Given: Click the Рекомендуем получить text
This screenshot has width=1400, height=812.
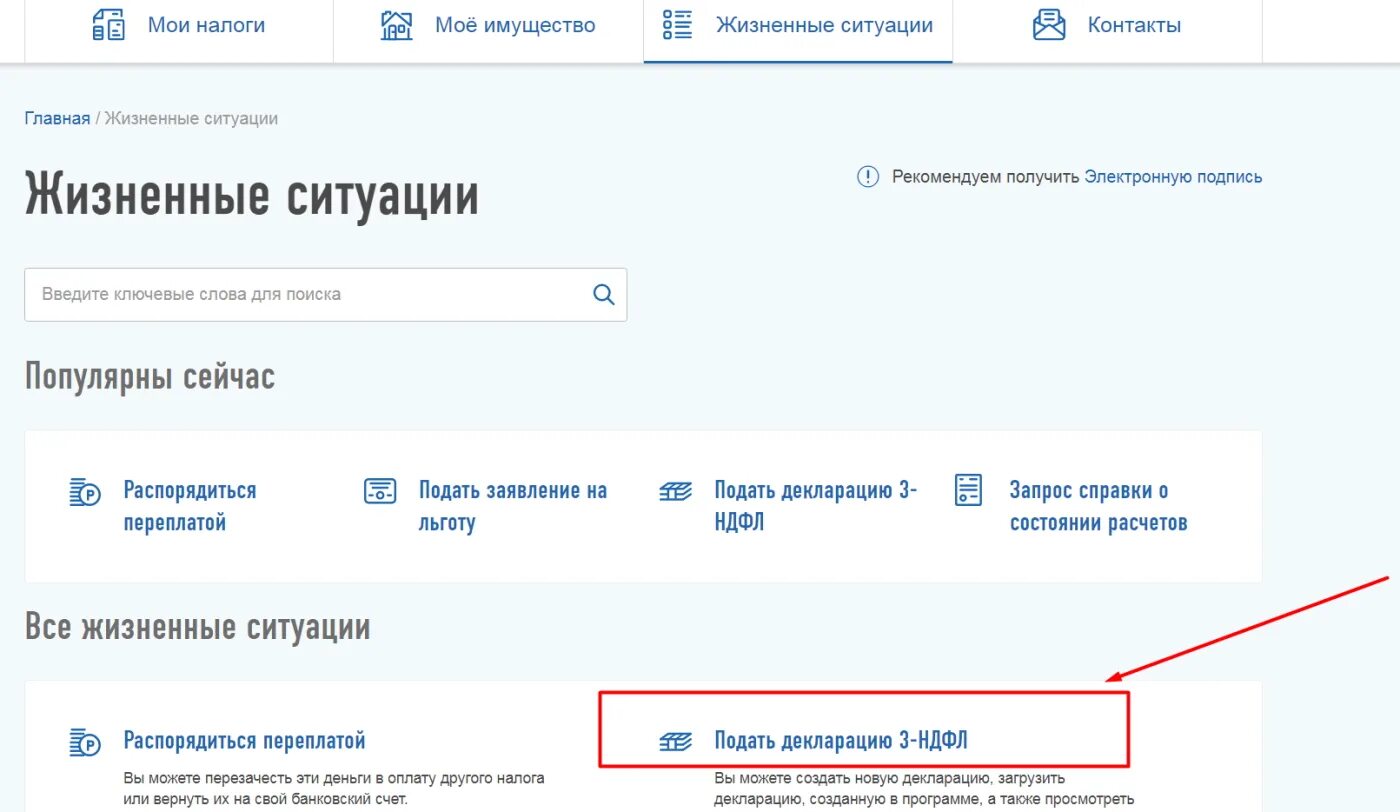Looking at the screenshot, I should [x=986, y=177].
